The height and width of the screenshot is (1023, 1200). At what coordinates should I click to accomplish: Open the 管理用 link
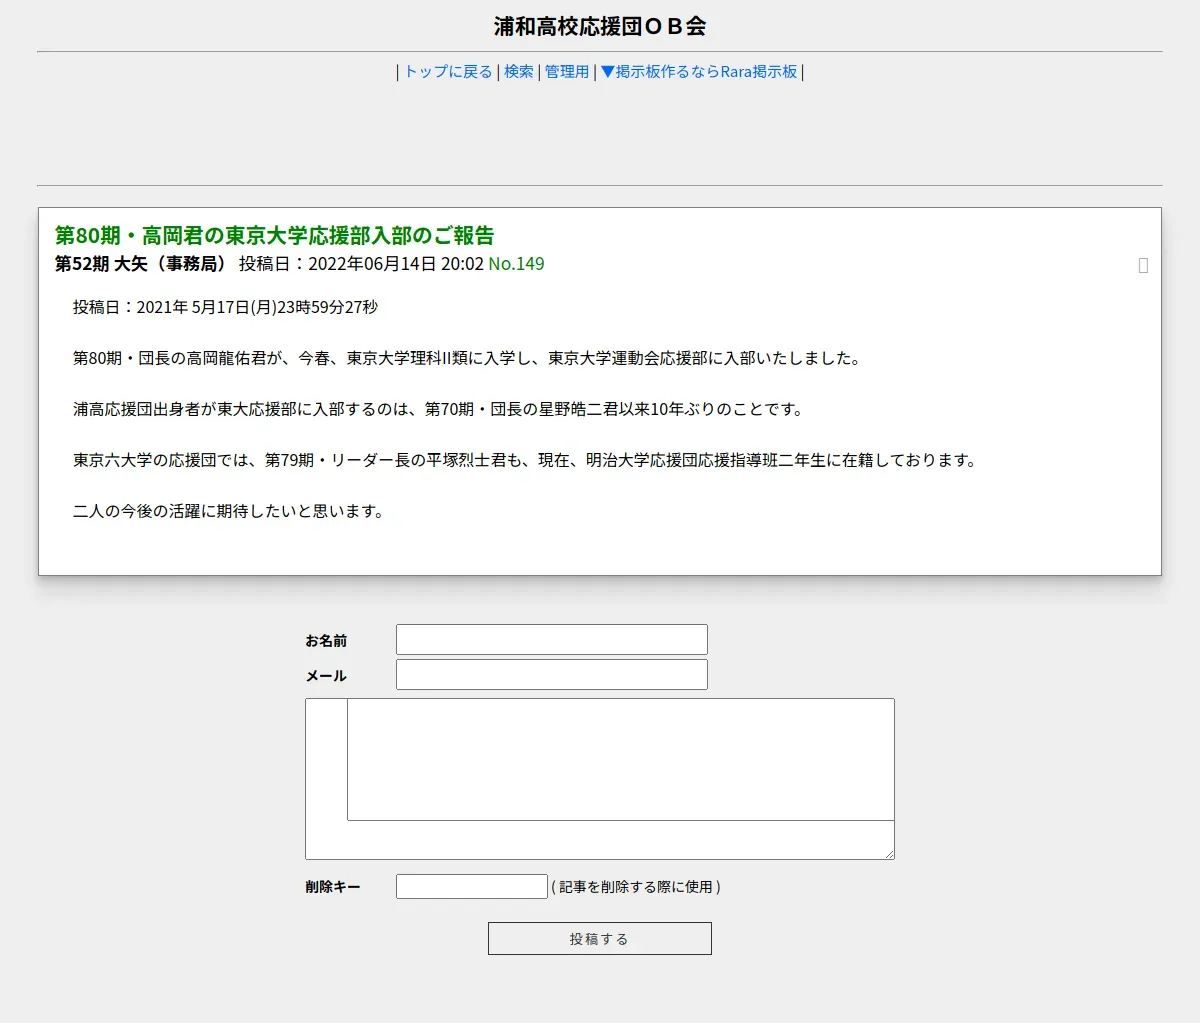[567, 72]
